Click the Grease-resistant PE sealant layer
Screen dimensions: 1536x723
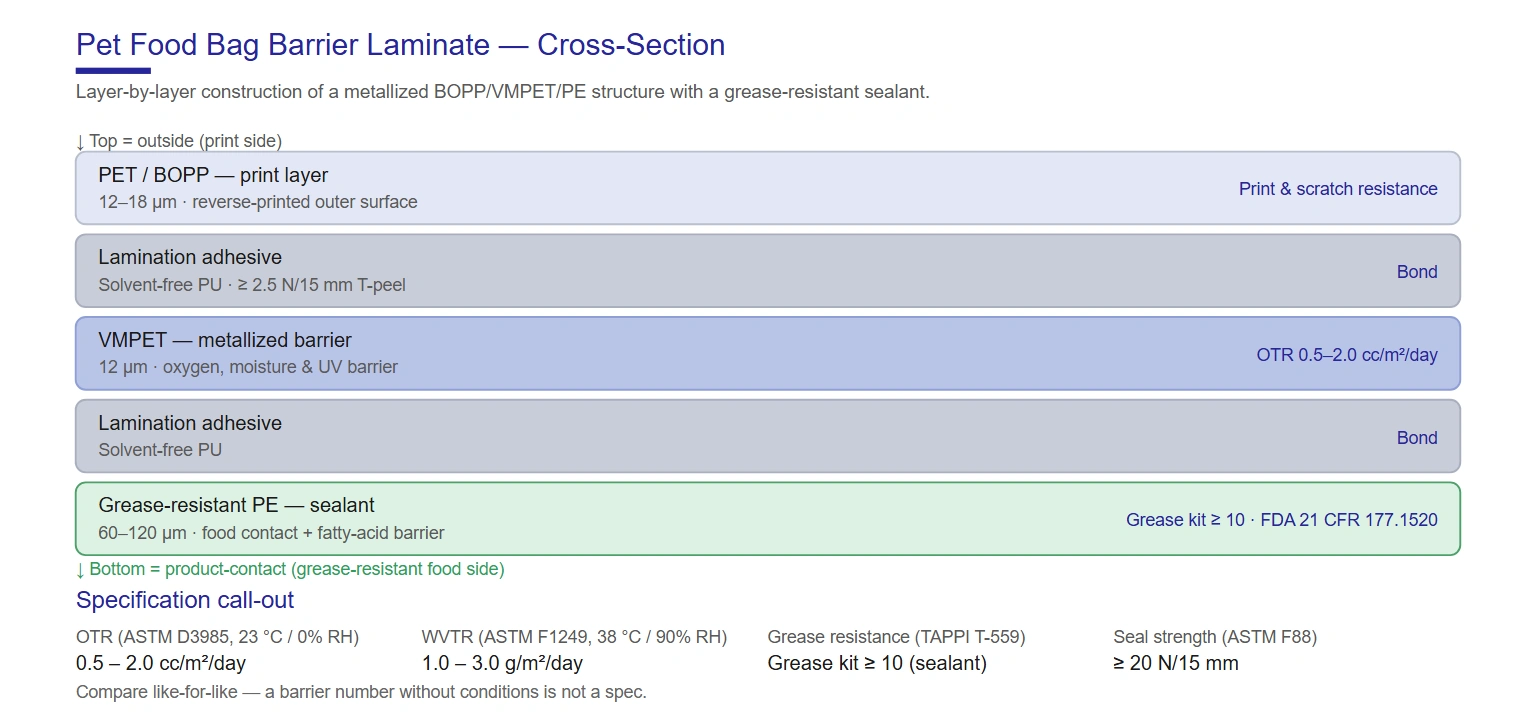click(x=768, y=519)
